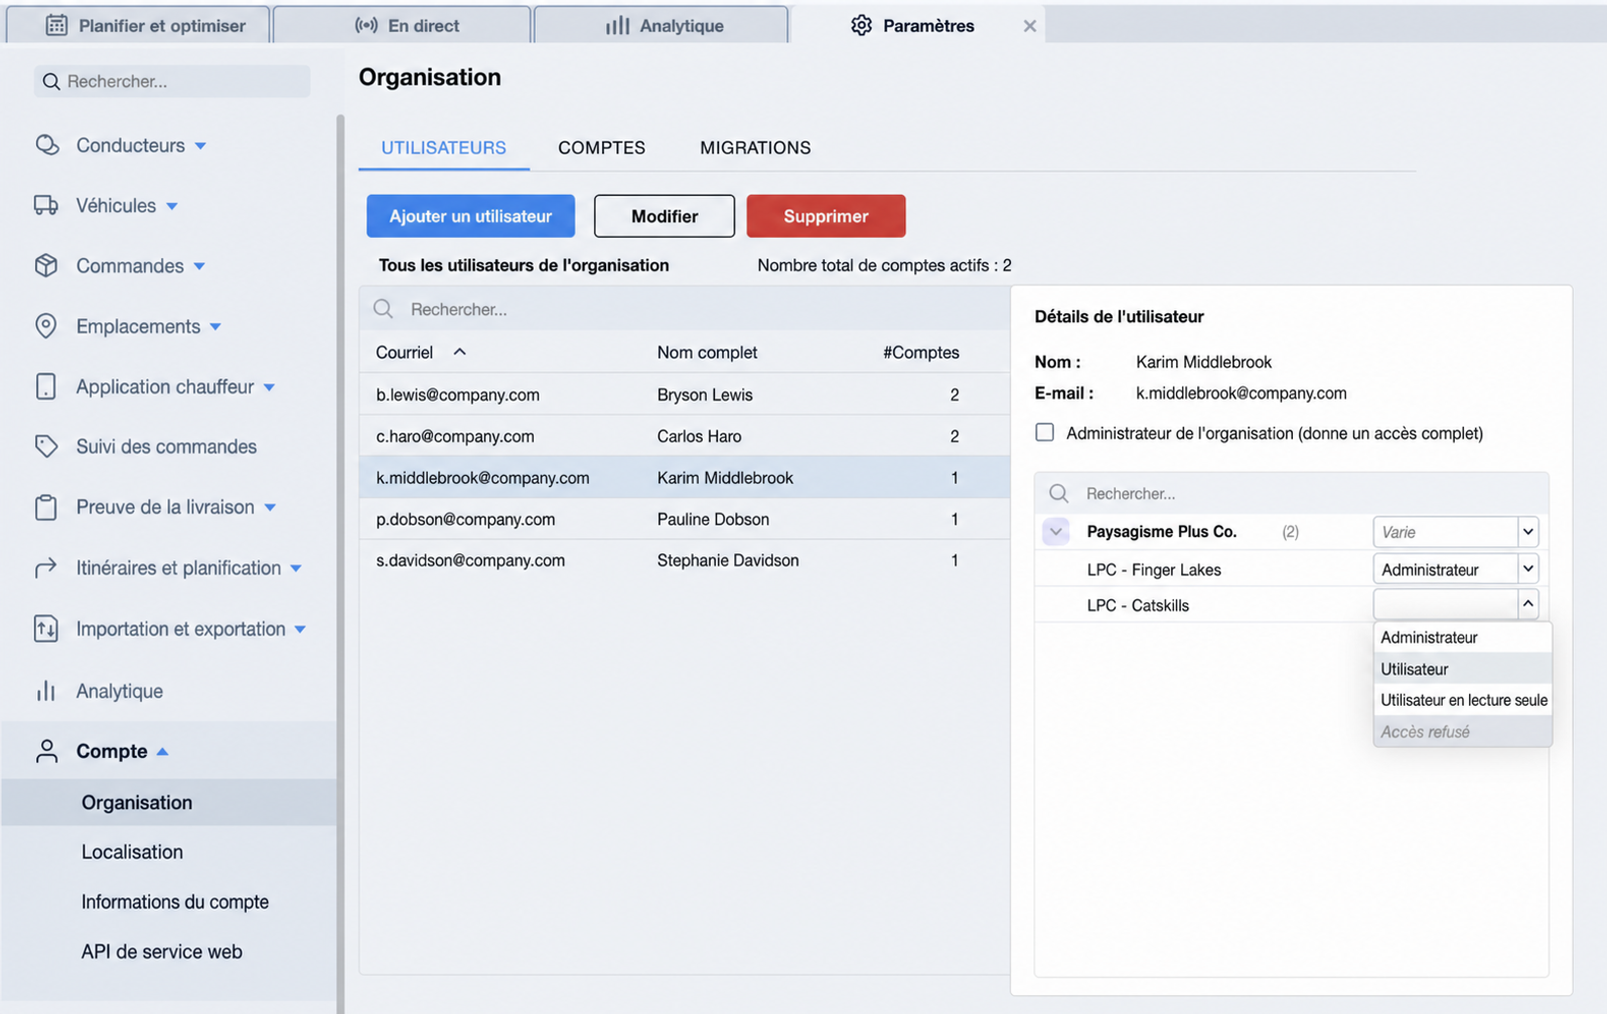Screen dimensions: 1607x1014
Task: Select the p.dobson@company.com row
Action: point(685,519)
